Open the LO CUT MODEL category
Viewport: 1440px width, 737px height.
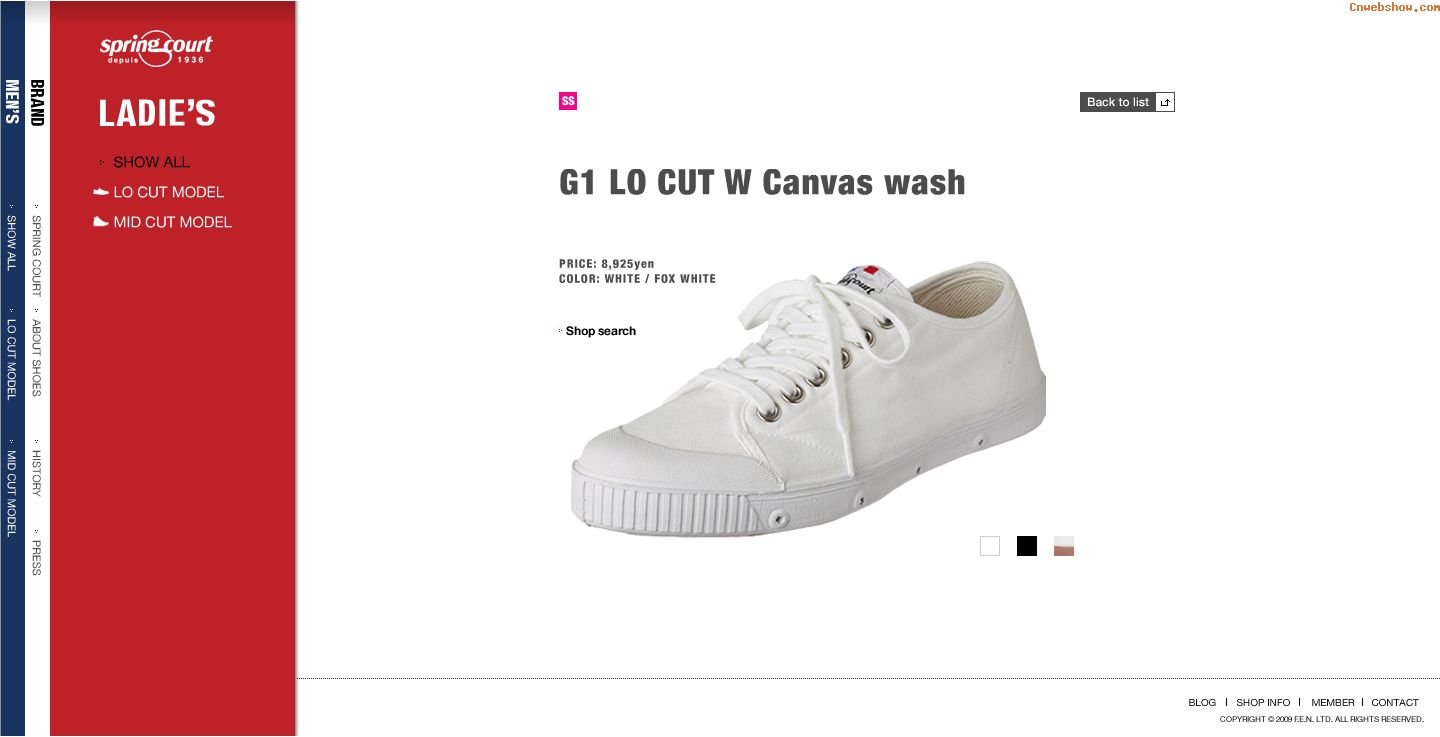[x=168, y=192]
